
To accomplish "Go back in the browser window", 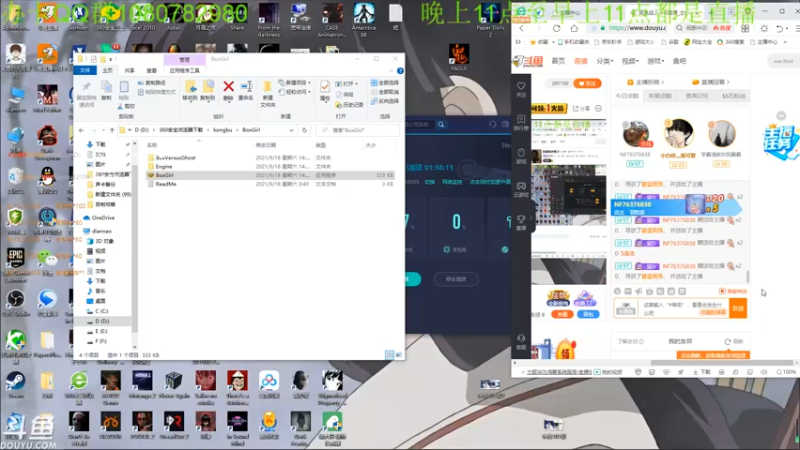I will tap(521, 28).
